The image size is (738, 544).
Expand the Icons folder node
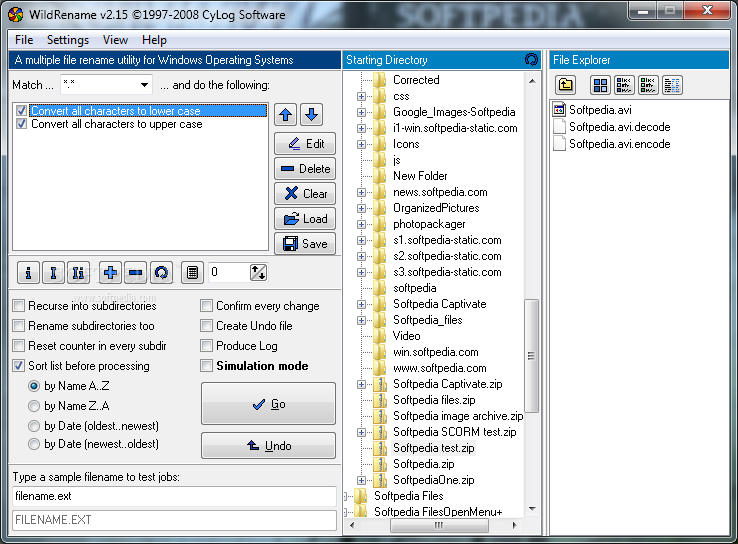(x=361, y=144)
